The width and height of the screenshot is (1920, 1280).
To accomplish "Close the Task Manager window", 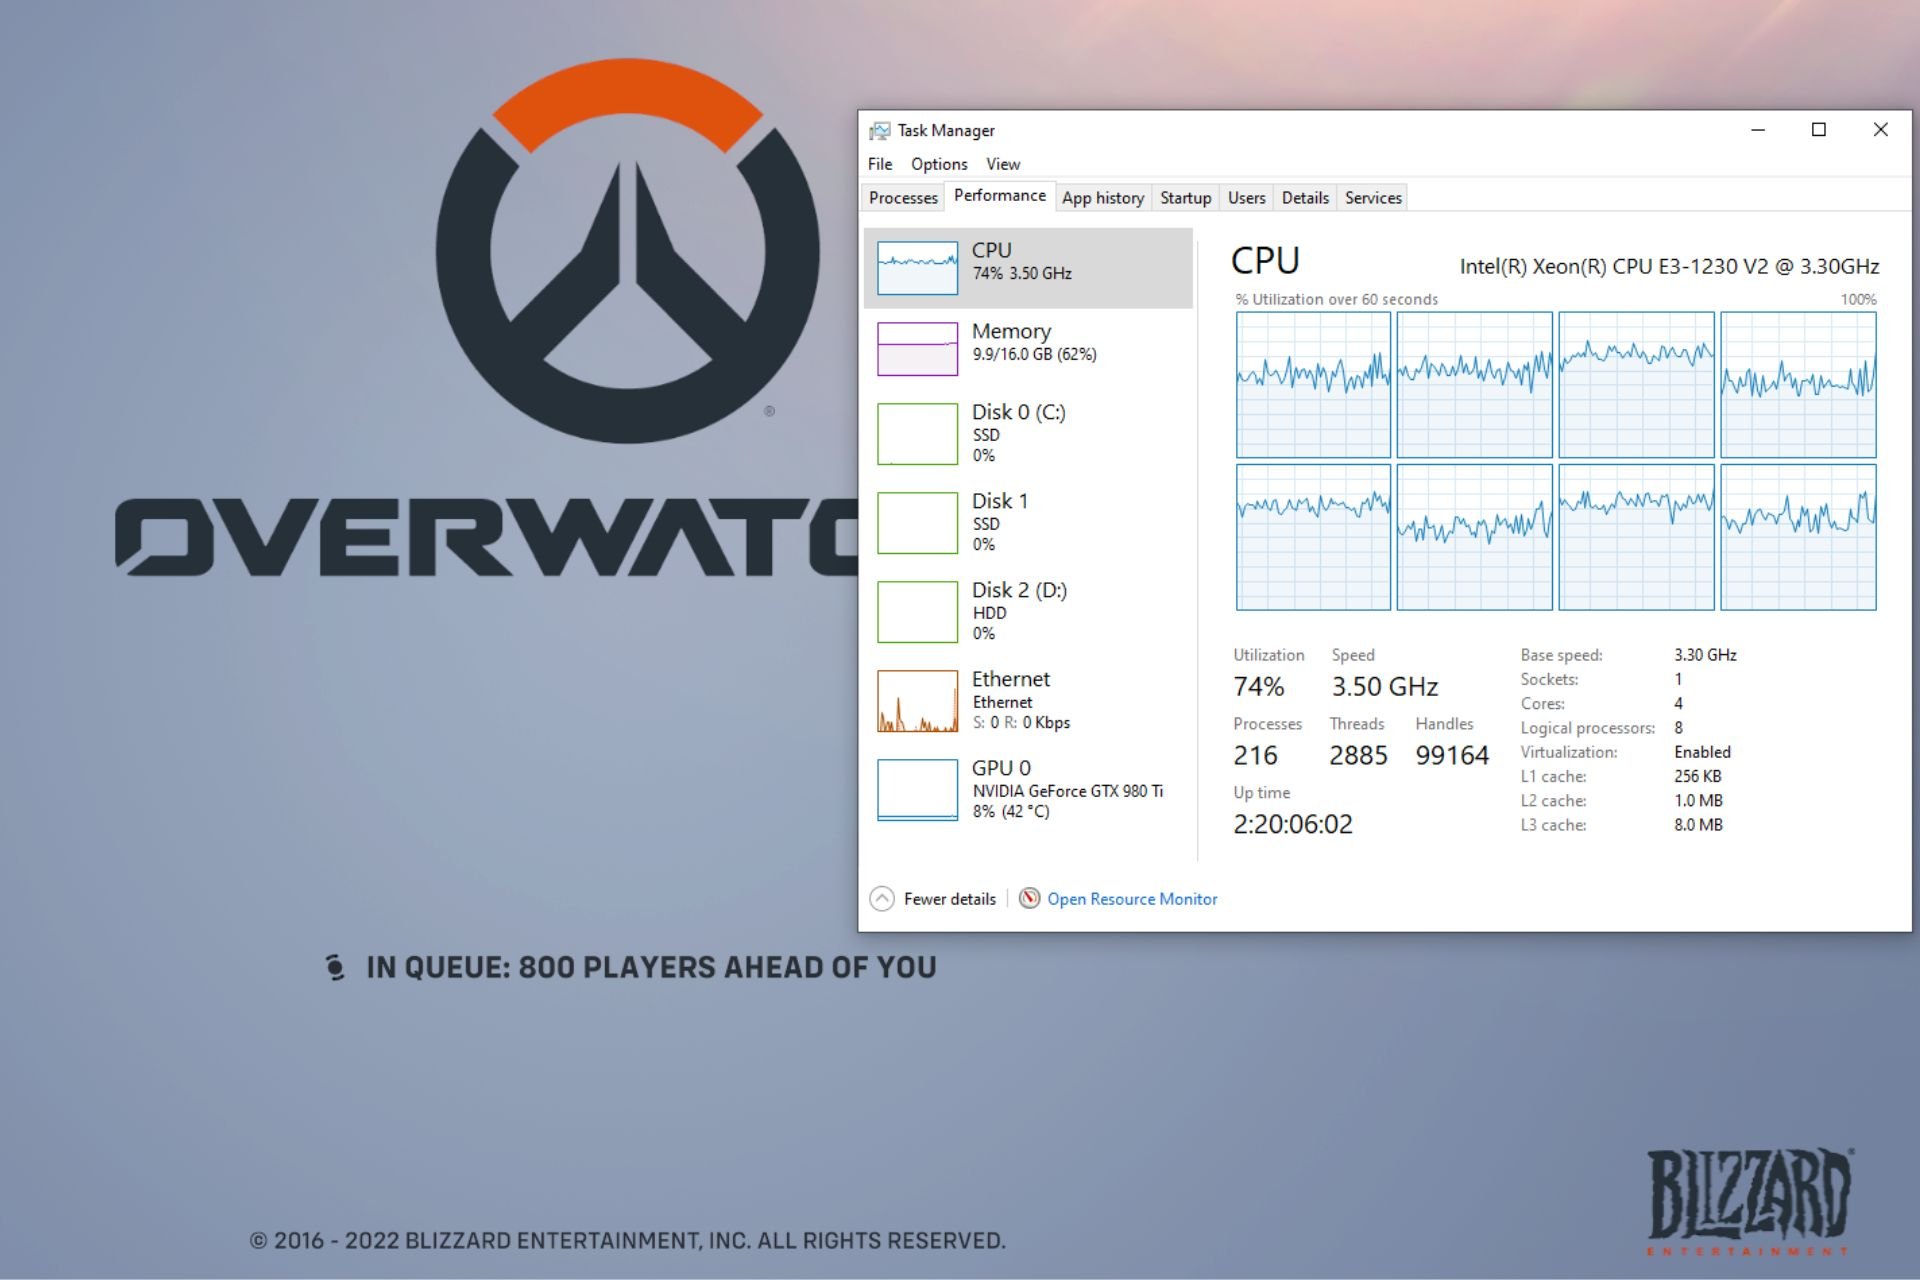I will point(1880,130).
